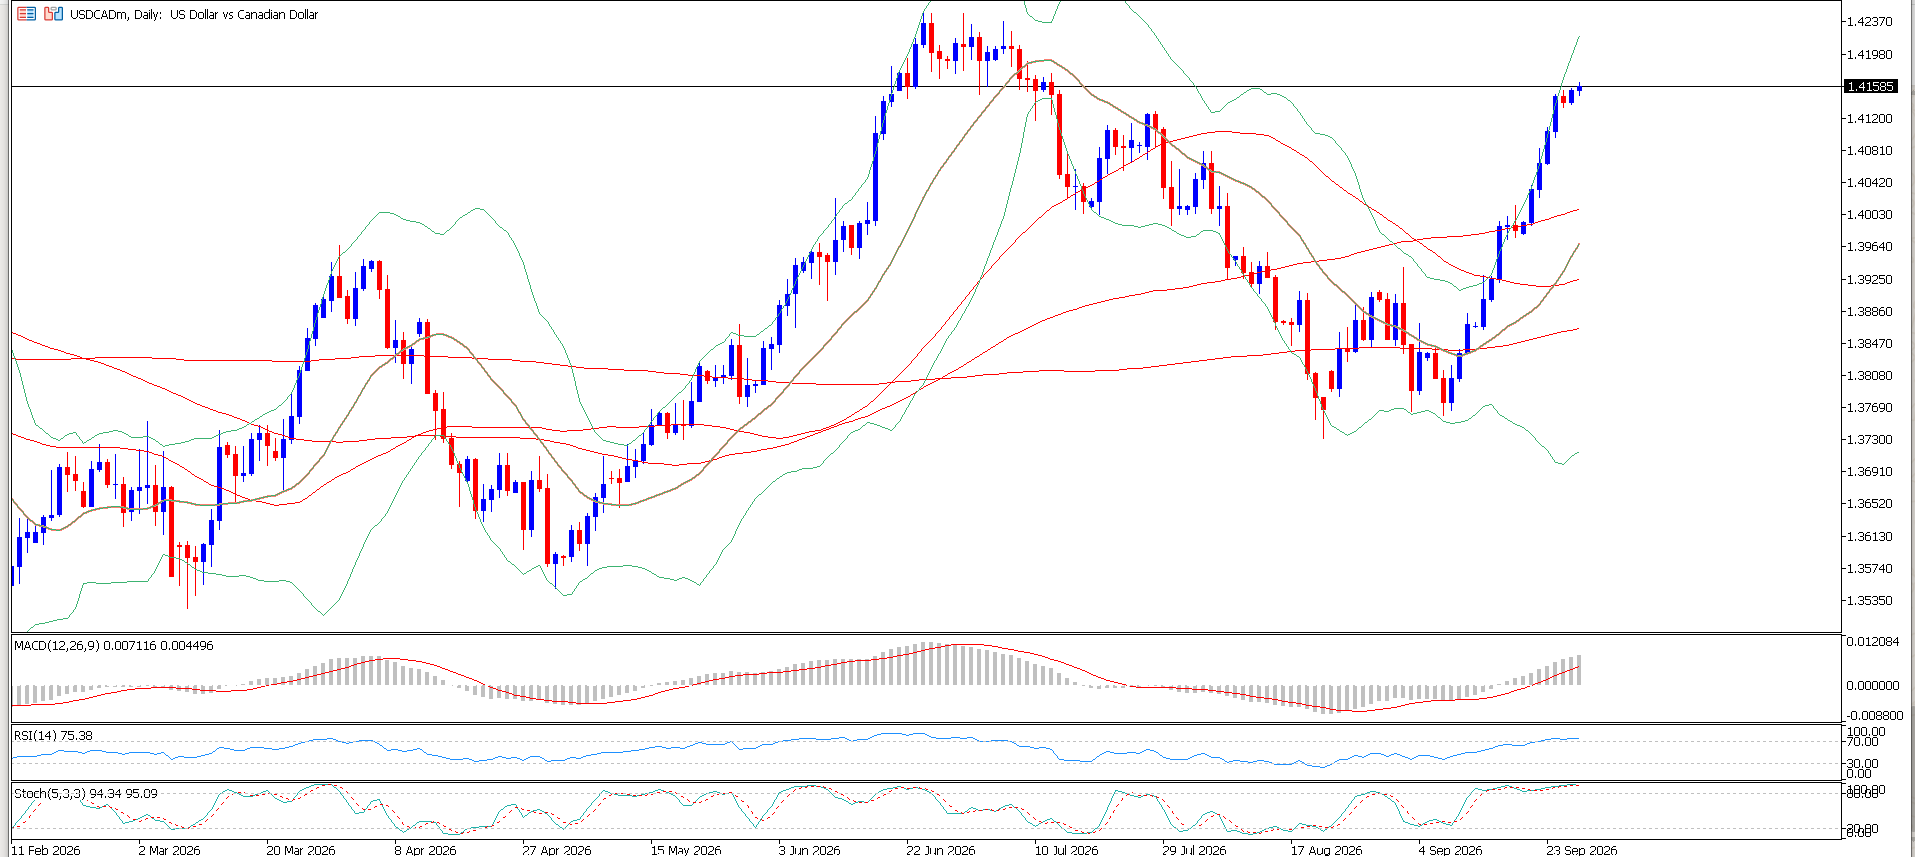Click the 1.37300 price level label
1915x857 pixels.
tap(1870, 440)
